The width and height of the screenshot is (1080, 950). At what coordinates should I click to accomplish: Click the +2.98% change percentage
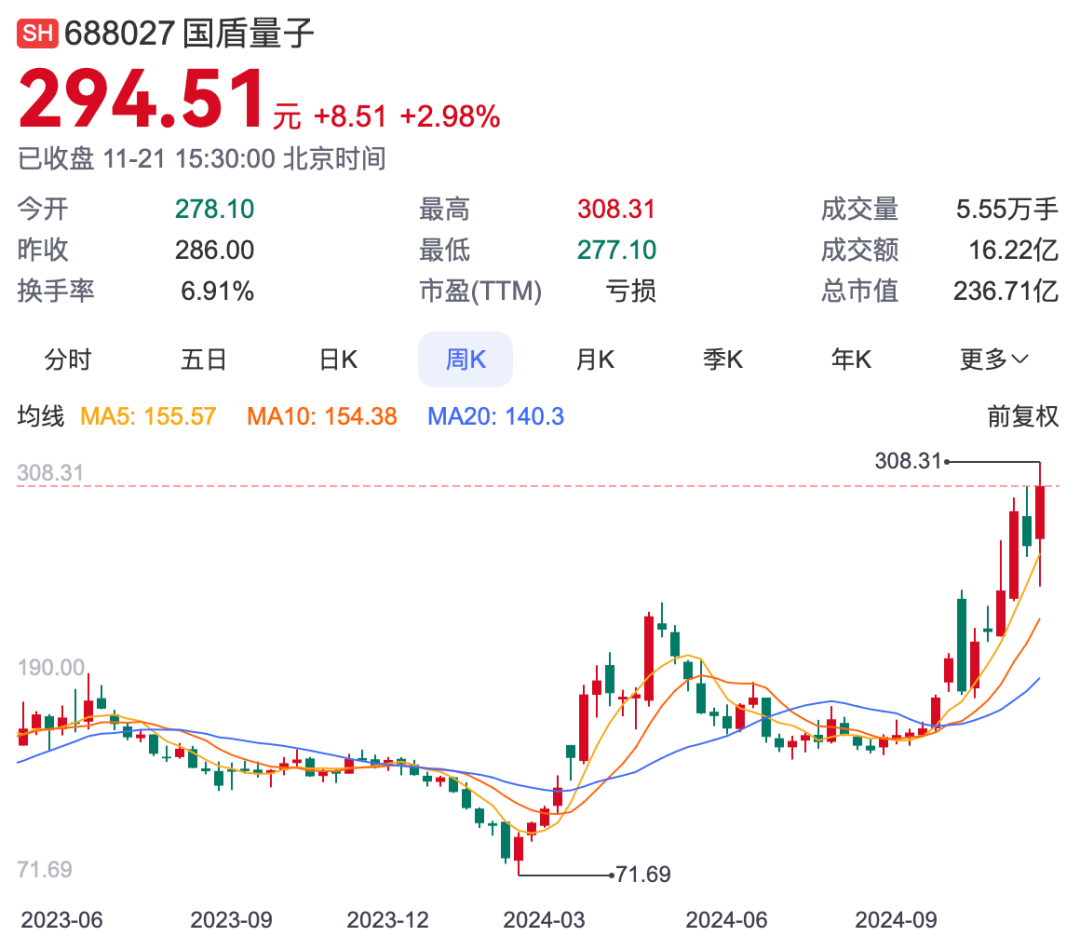tap(450, 116)
